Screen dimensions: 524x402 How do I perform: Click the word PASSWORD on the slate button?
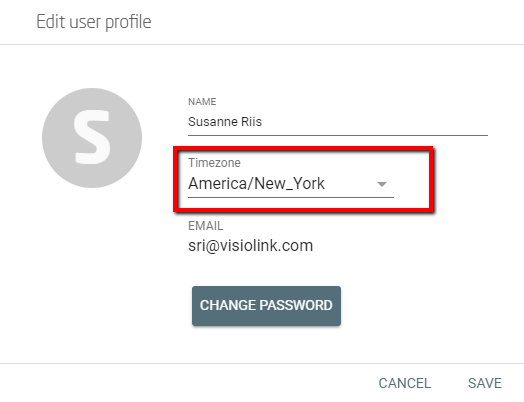point(296,305)
